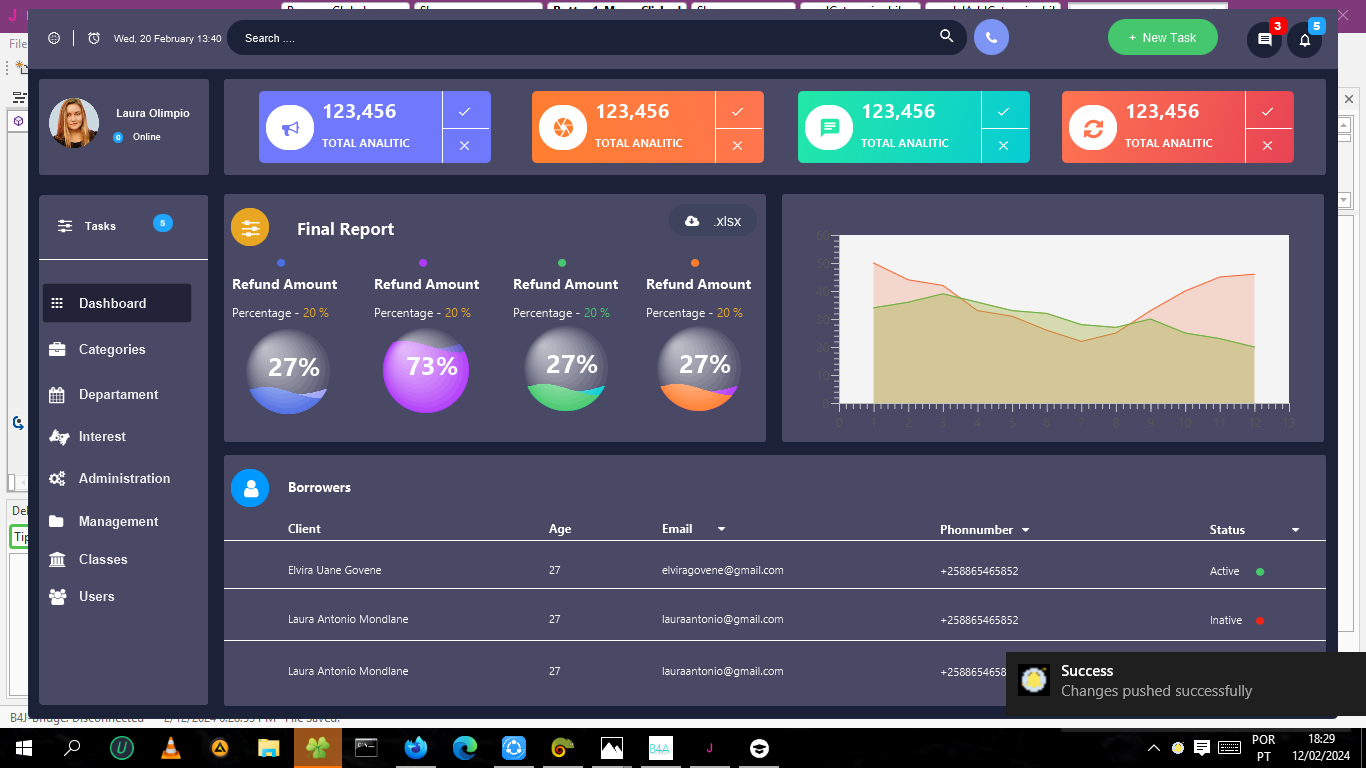Click the X on the orange analytic card

(738, 146)
